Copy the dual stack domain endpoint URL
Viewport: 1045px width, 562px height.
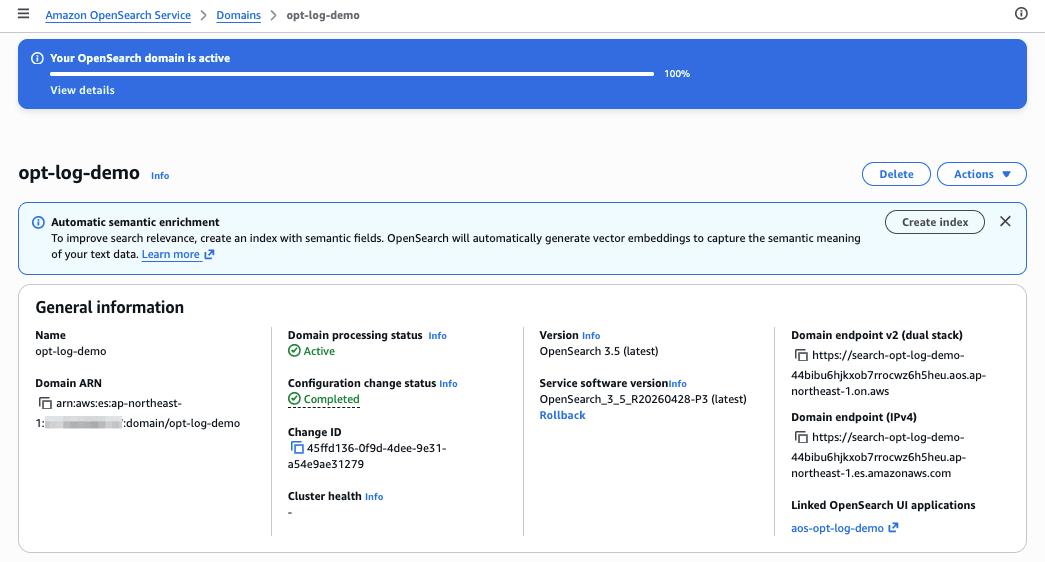pos(801,355)
